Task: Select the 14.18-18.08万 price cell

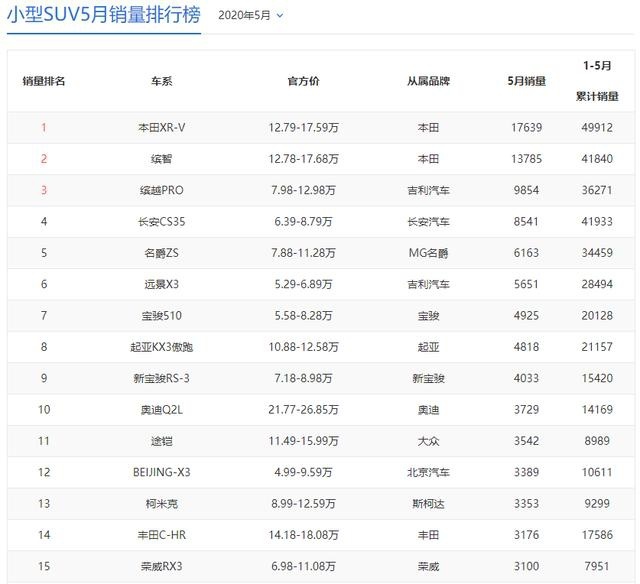Action: [x=303, y=535]
